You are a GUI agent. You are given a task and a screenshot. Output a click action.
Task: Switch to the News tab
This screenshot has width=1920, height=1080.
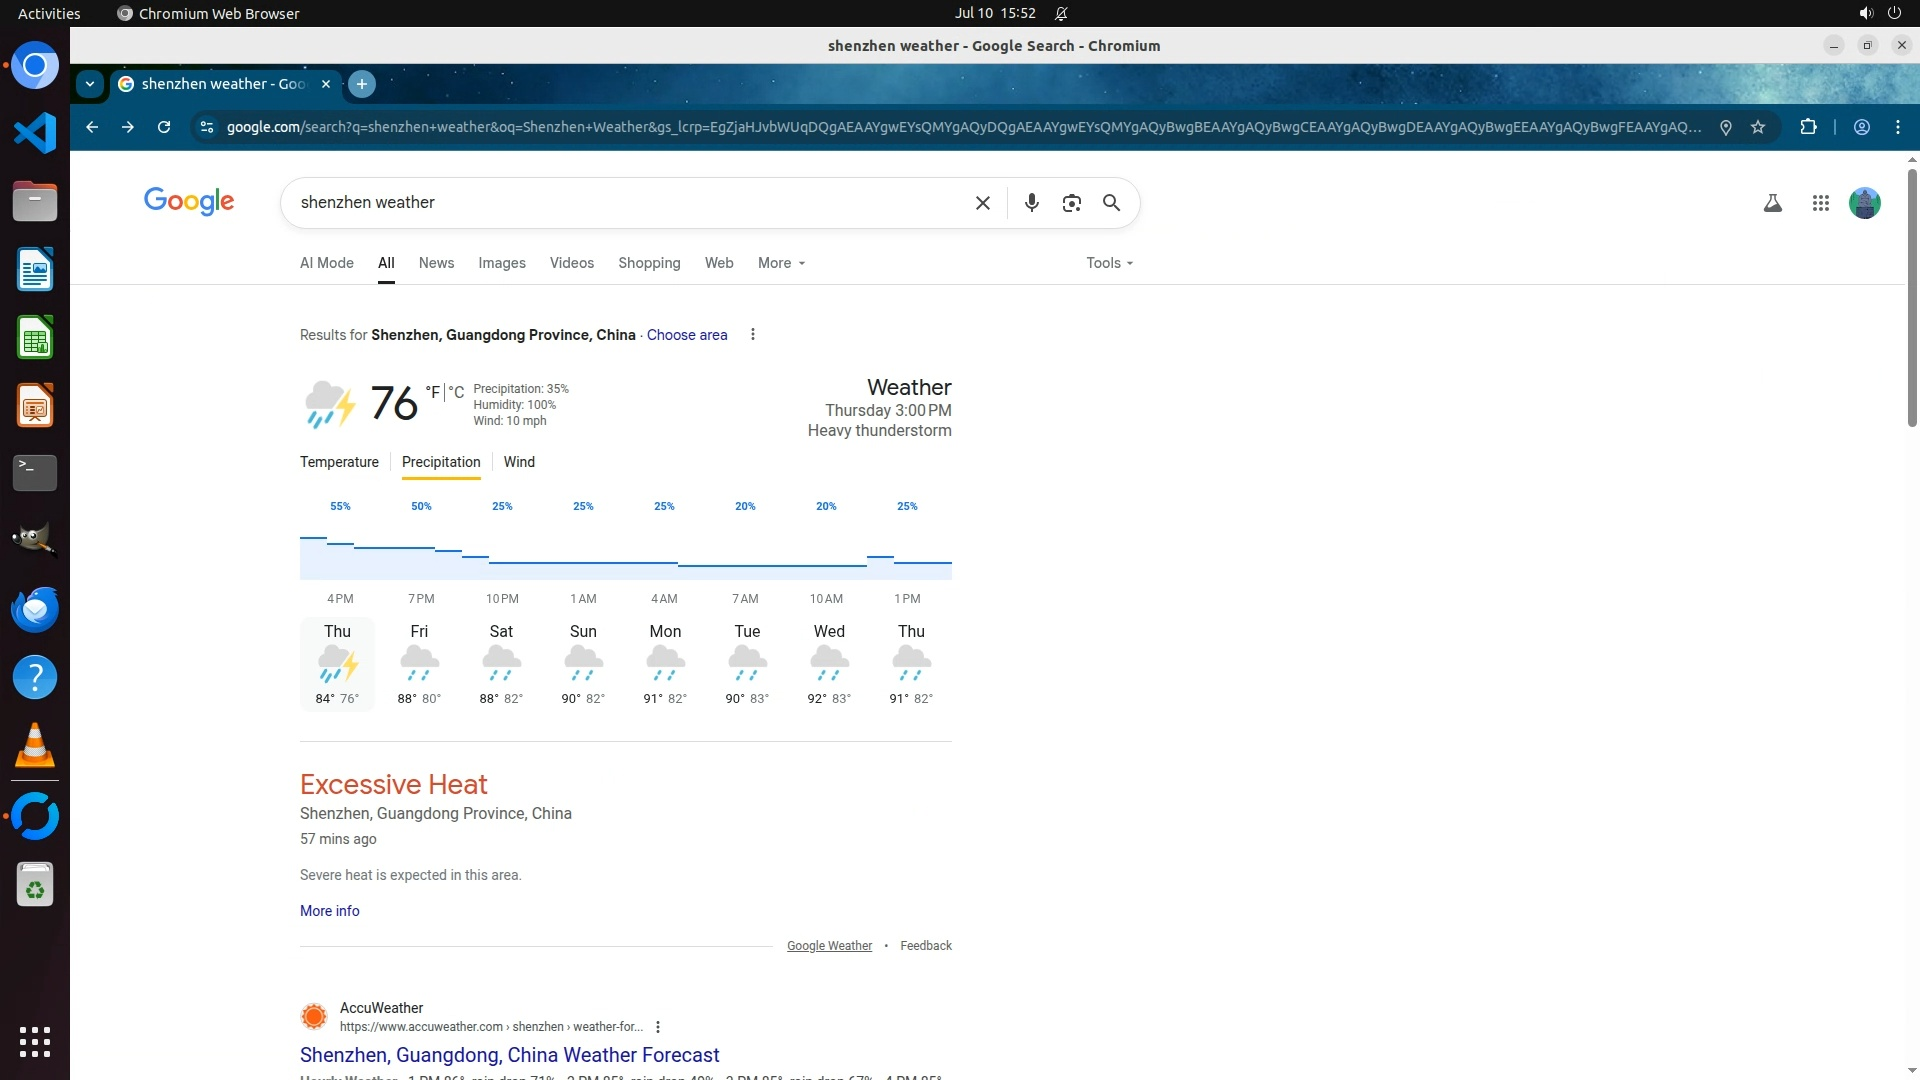436,263
